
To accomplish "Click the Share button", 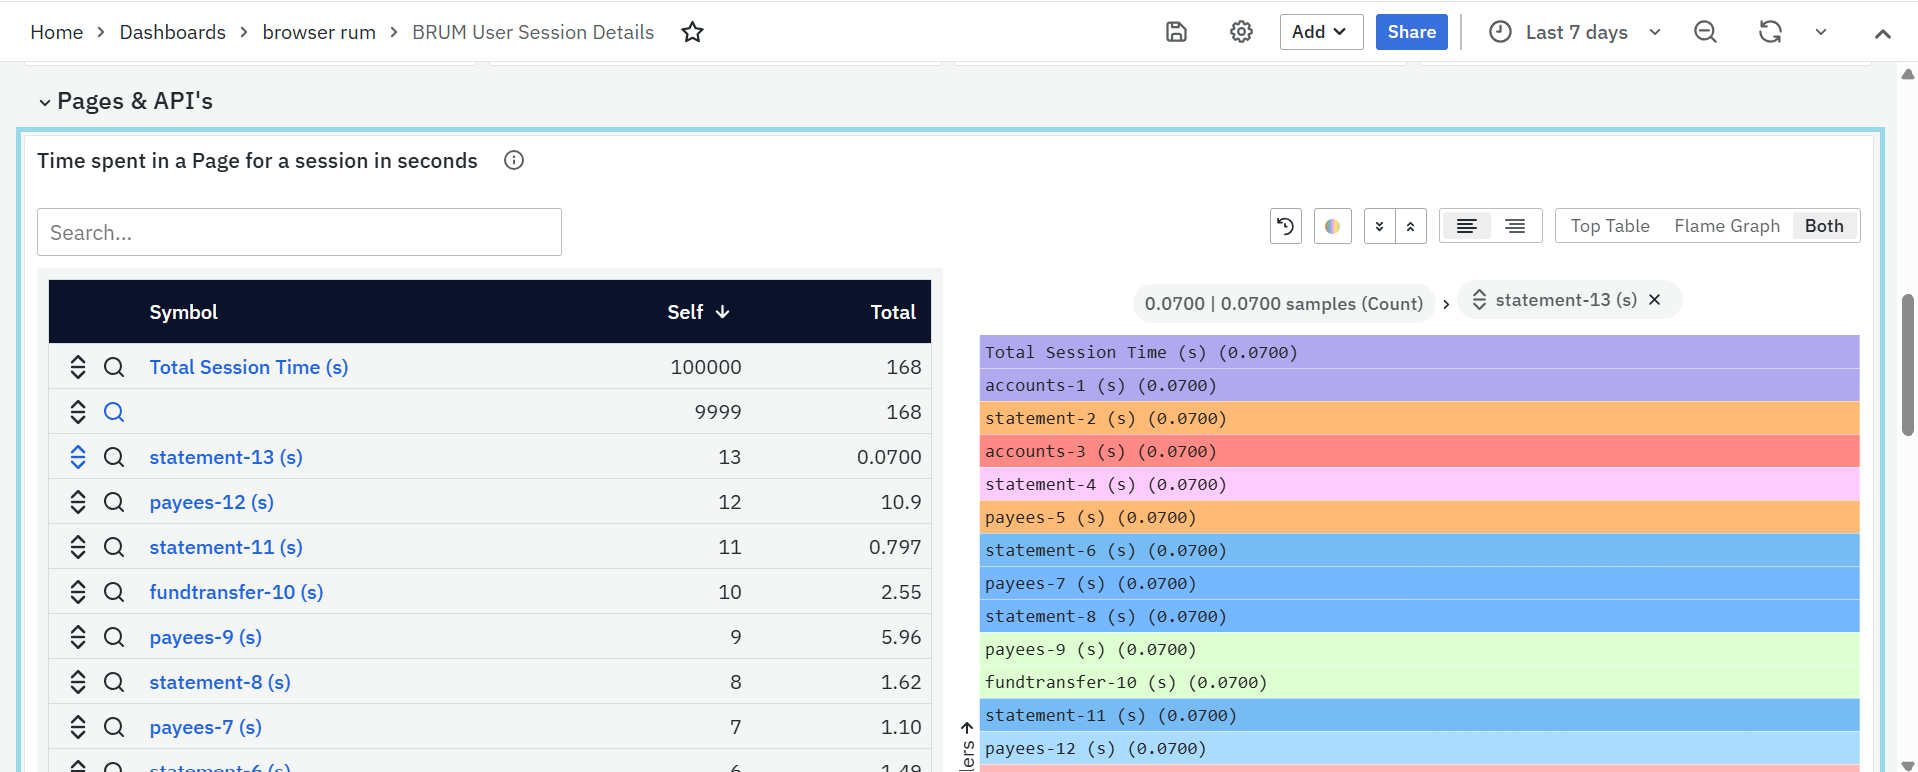I will tap(1411, 32).
